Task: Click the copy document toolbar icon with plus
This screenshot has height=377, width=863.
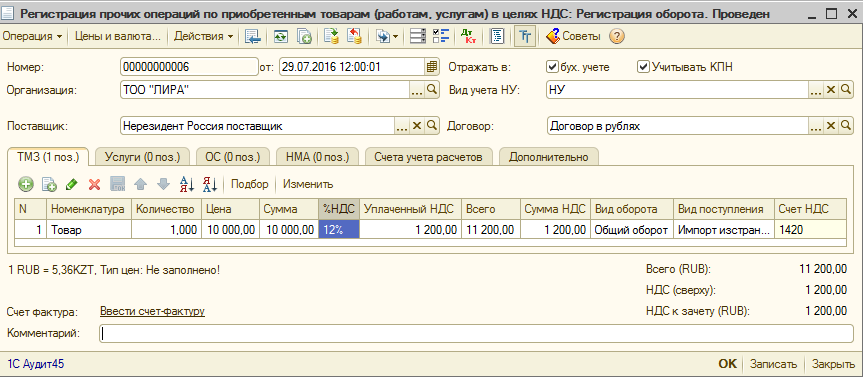Action: pos(304,37)
